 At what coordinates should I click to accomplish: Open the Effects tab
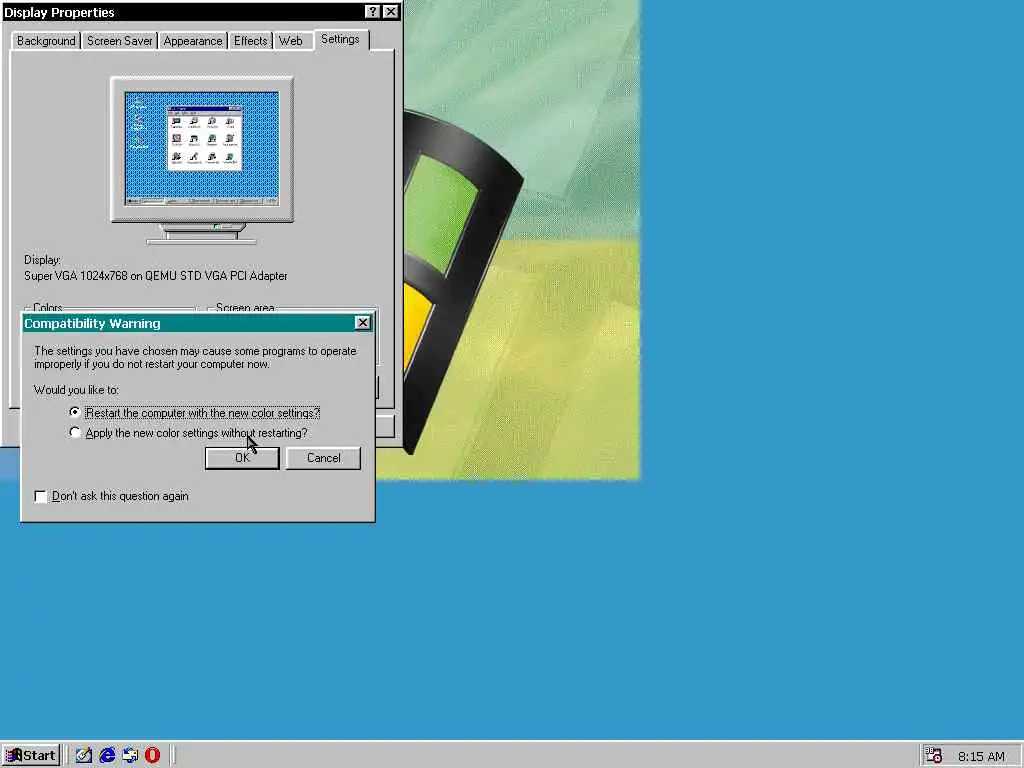(x=250, y=40)
